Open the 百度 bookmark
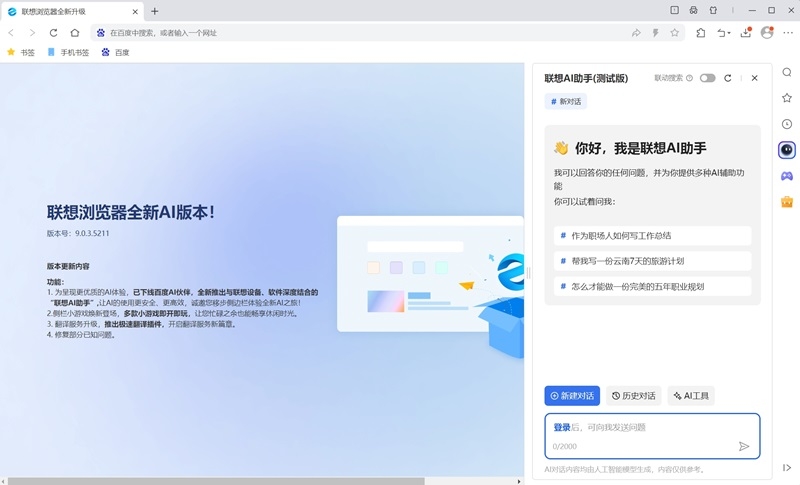The height and width of the screenshot is (485, 800). (115, 52)
